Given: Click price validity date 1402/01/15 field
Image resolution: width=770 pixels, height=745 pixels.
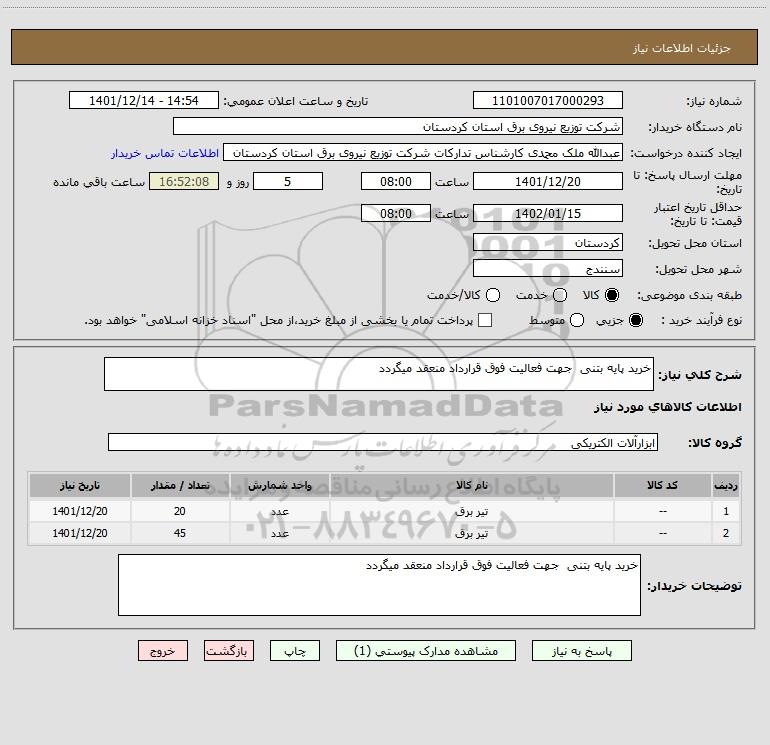Looking at the screenshot, I should tap(548, 213).
